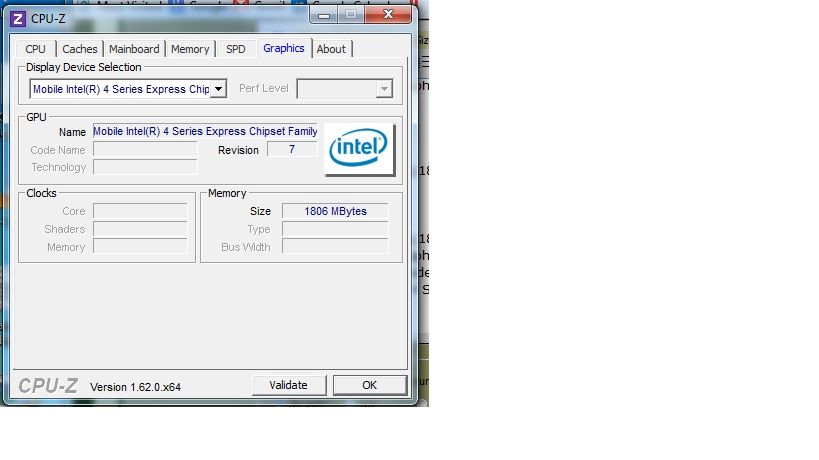Click the Core clock field

[140, 211]
